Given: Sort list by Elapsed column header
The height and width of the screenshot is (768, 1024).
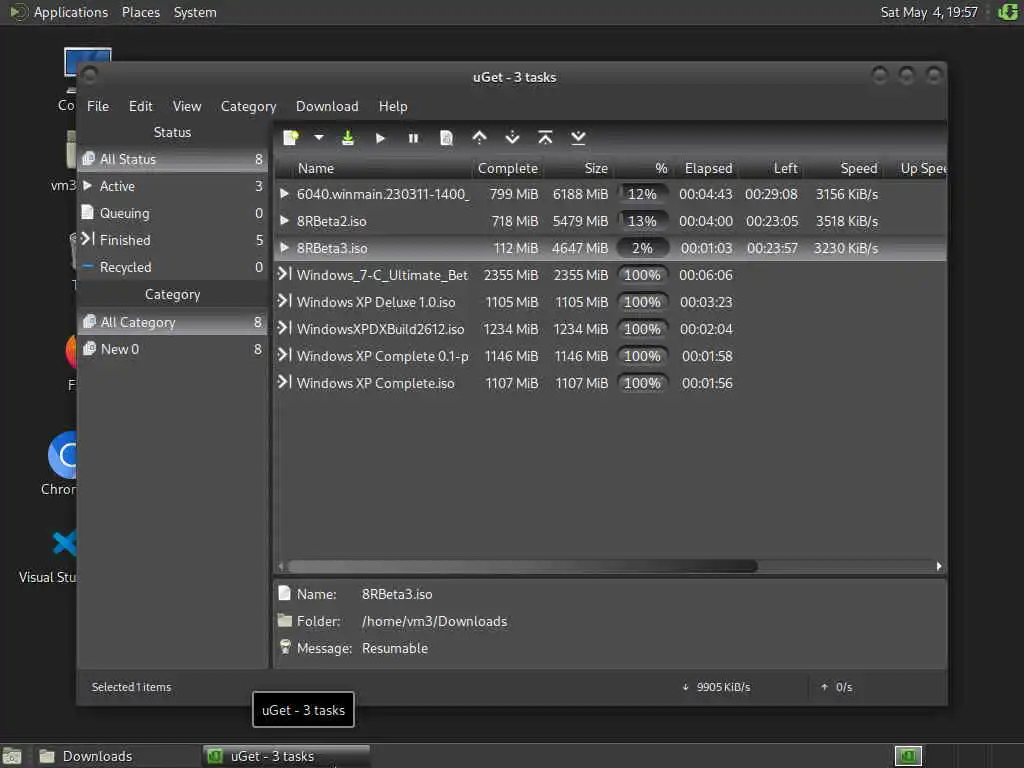Looking at the screenshot, I should point(708,168).
